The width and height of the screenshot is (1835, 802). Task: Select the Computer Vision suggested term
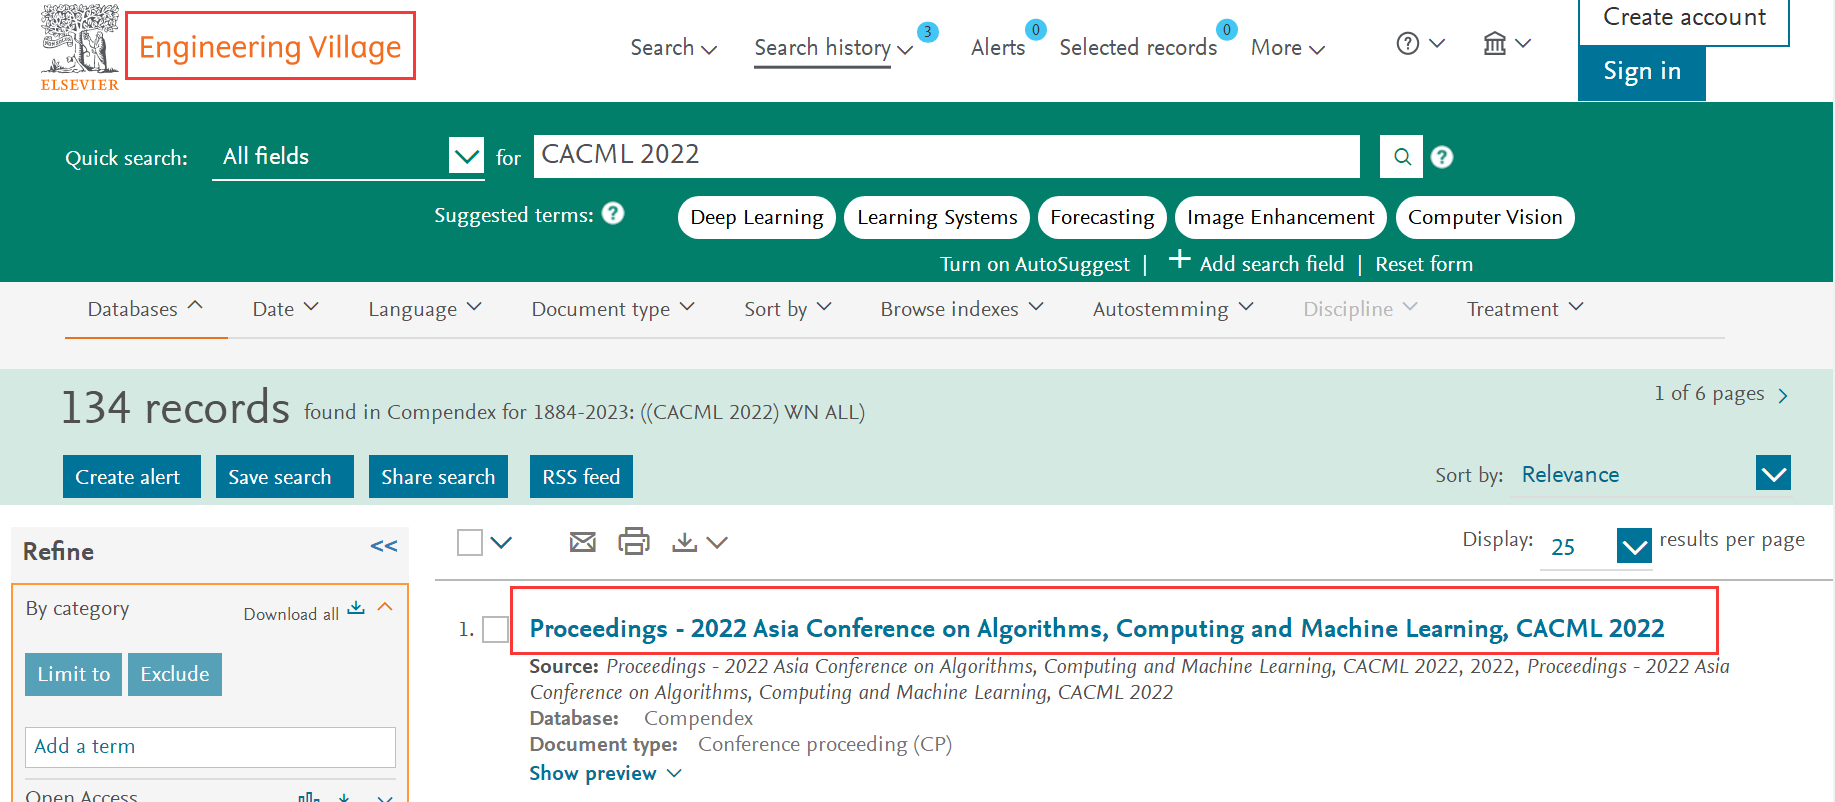pyautogui.click(x=1485, y=217)
